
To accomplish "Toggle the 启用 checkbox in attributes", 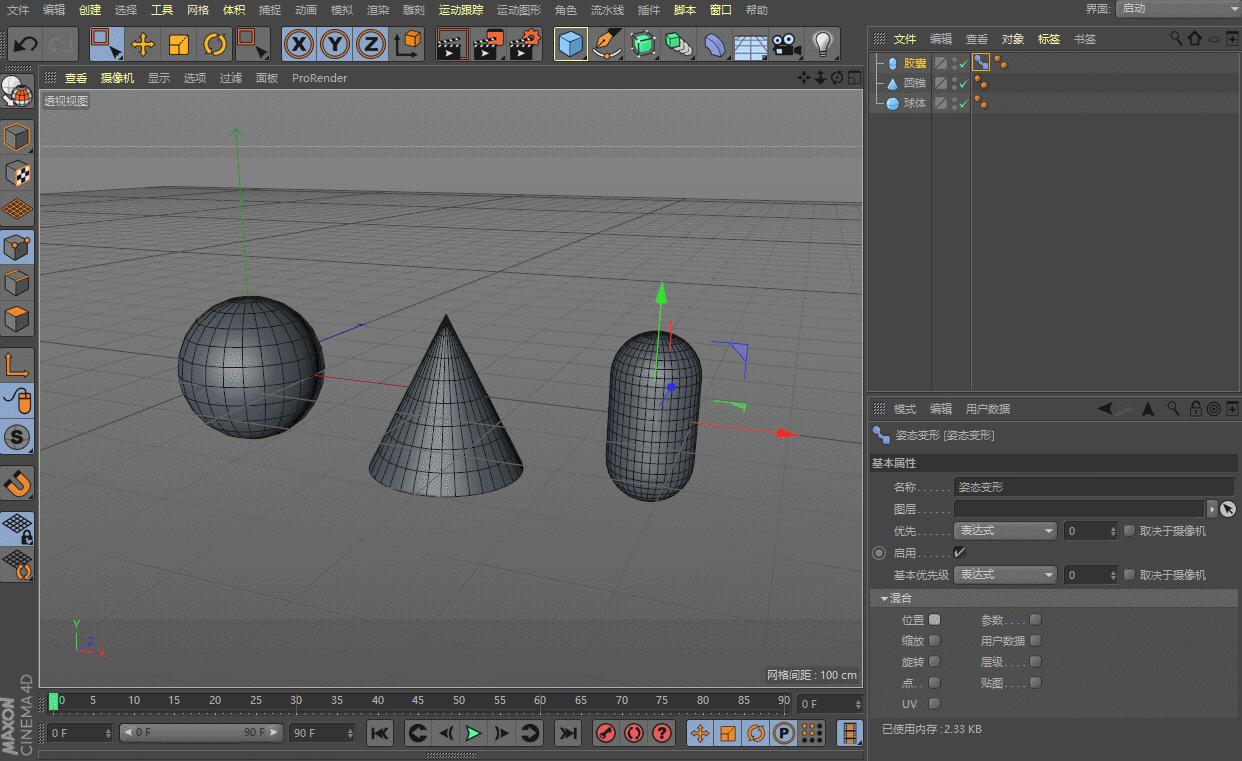I will (958, 552).
